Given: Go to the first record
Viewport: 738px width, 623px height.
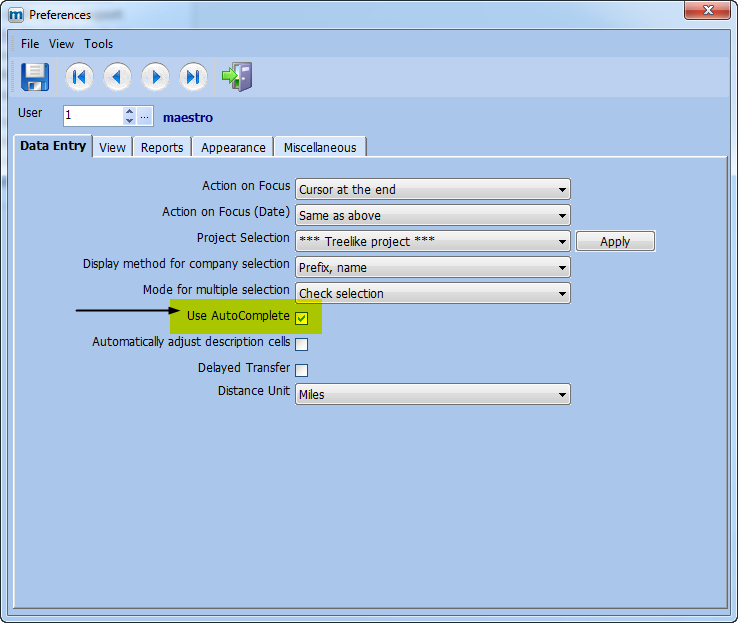Looking at the screenshot, I should [79, 77].
